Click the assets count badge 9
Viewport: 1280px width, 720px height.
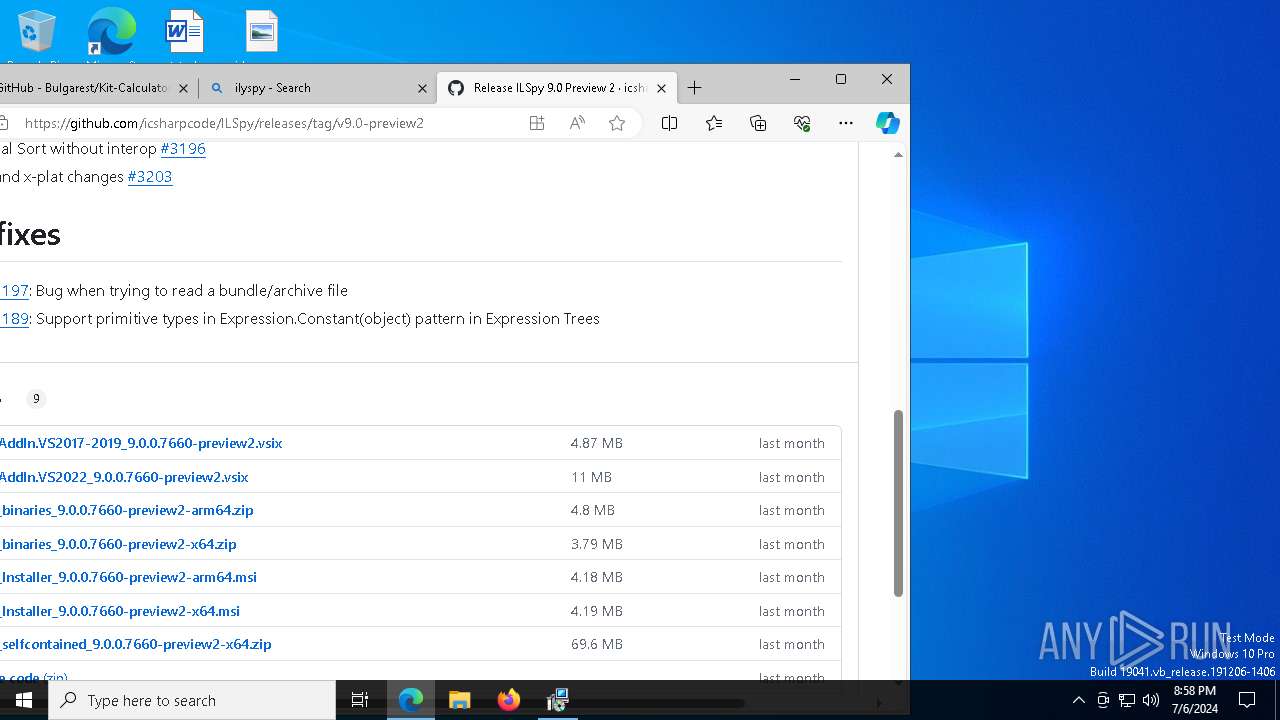click(36, 399)
